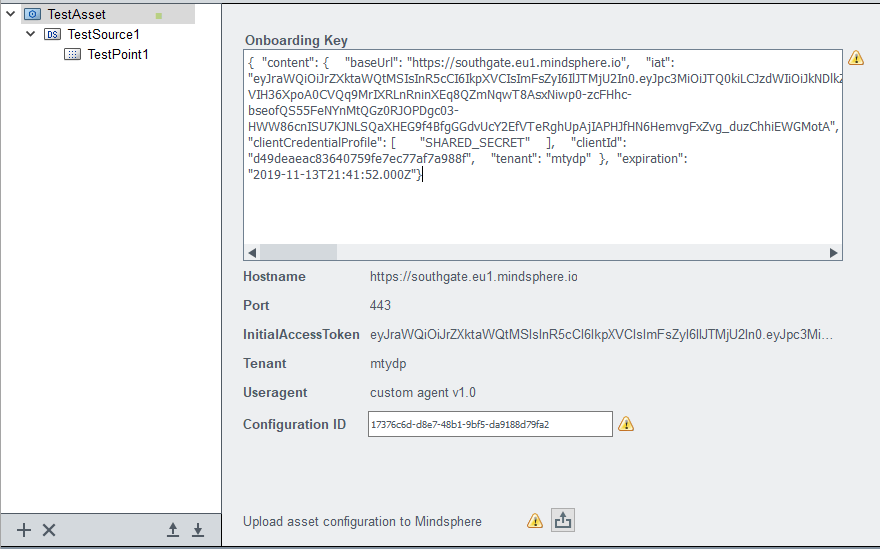The image size is (880, 549).
Task: Click the upload arrow icon below tree
Action: (x=173, y=530)
